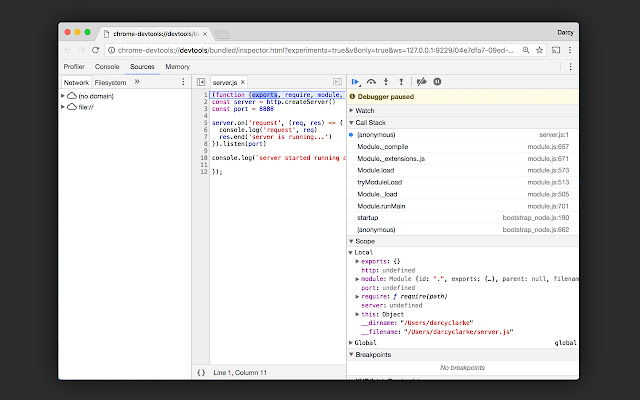Switch to the Console tab
Image resolution: width=640 pixels, height=400 pixels.
point(107,67)
